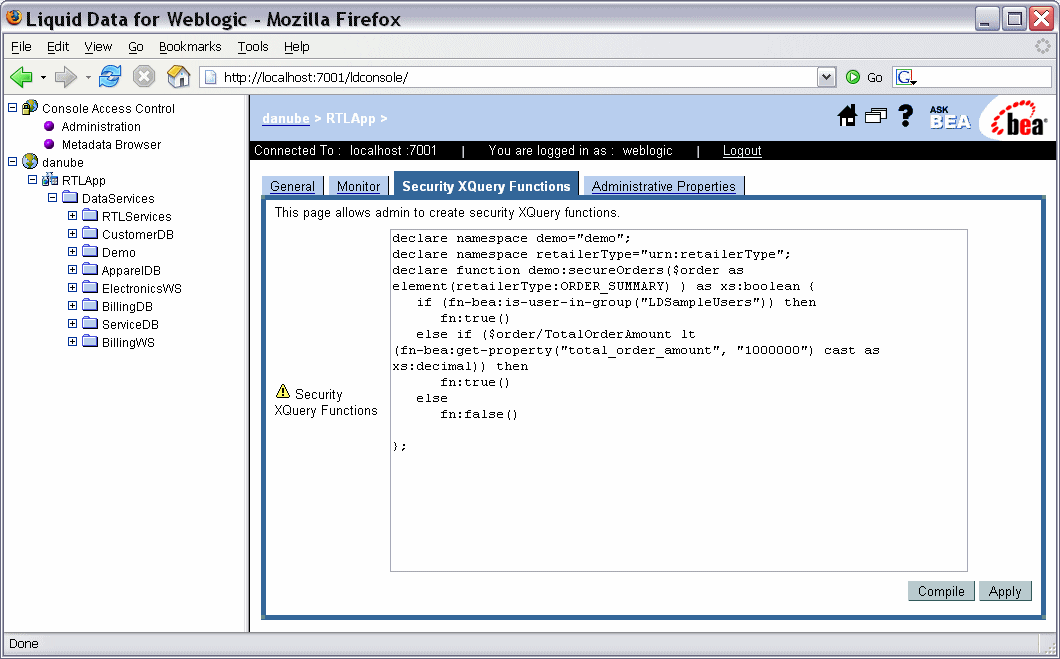This screenshot has width=1060, height=659.
Task: Click the stop loading icon
Action: pos(143,76)
